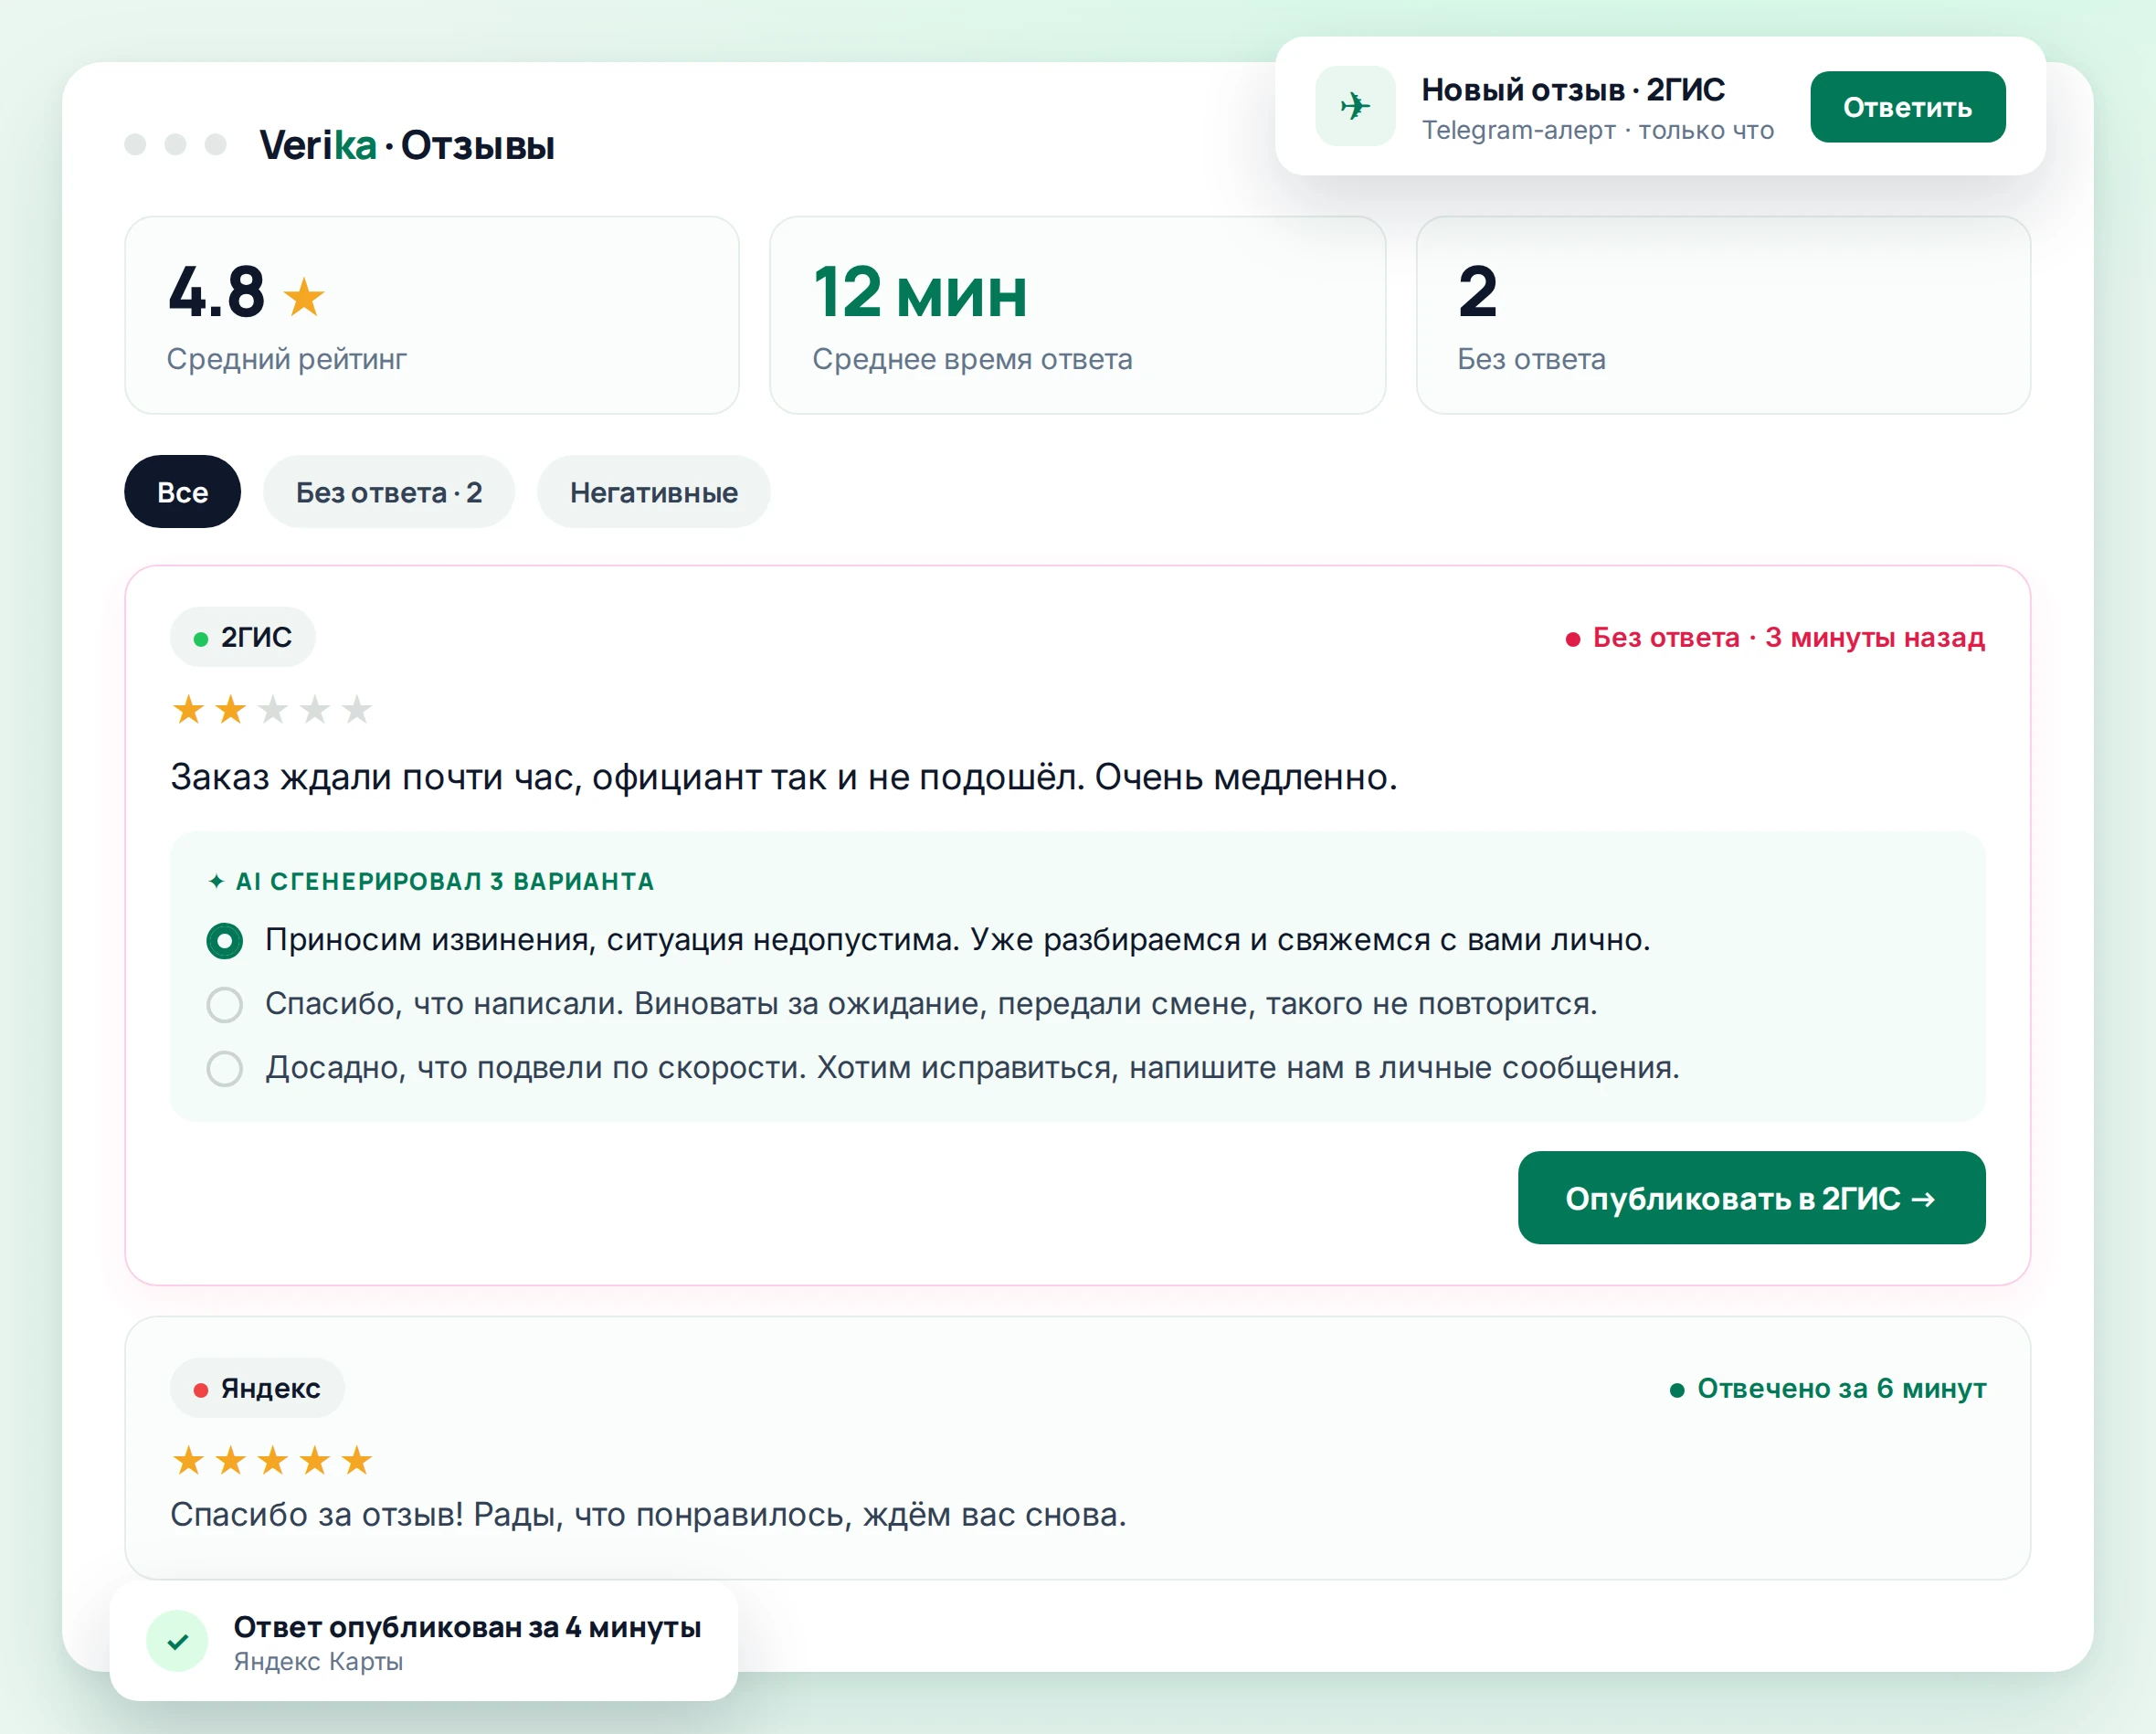Click the Ответить button in the alert

point(1908,107)
